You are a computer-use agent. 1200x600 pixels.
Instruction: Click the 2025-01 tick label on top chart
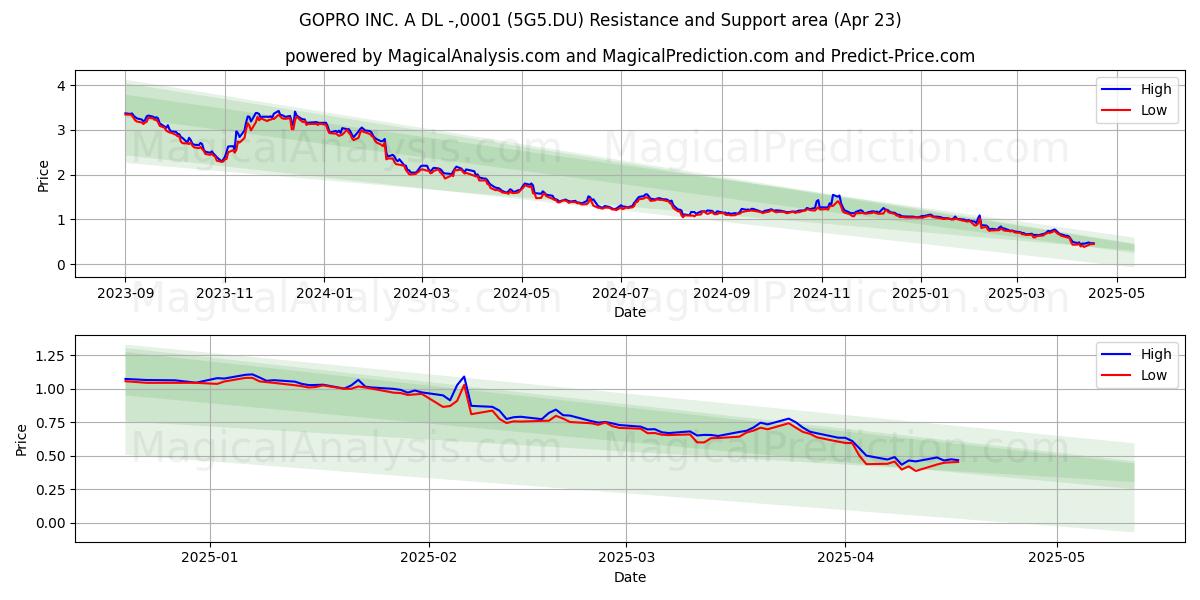[921, 293]
